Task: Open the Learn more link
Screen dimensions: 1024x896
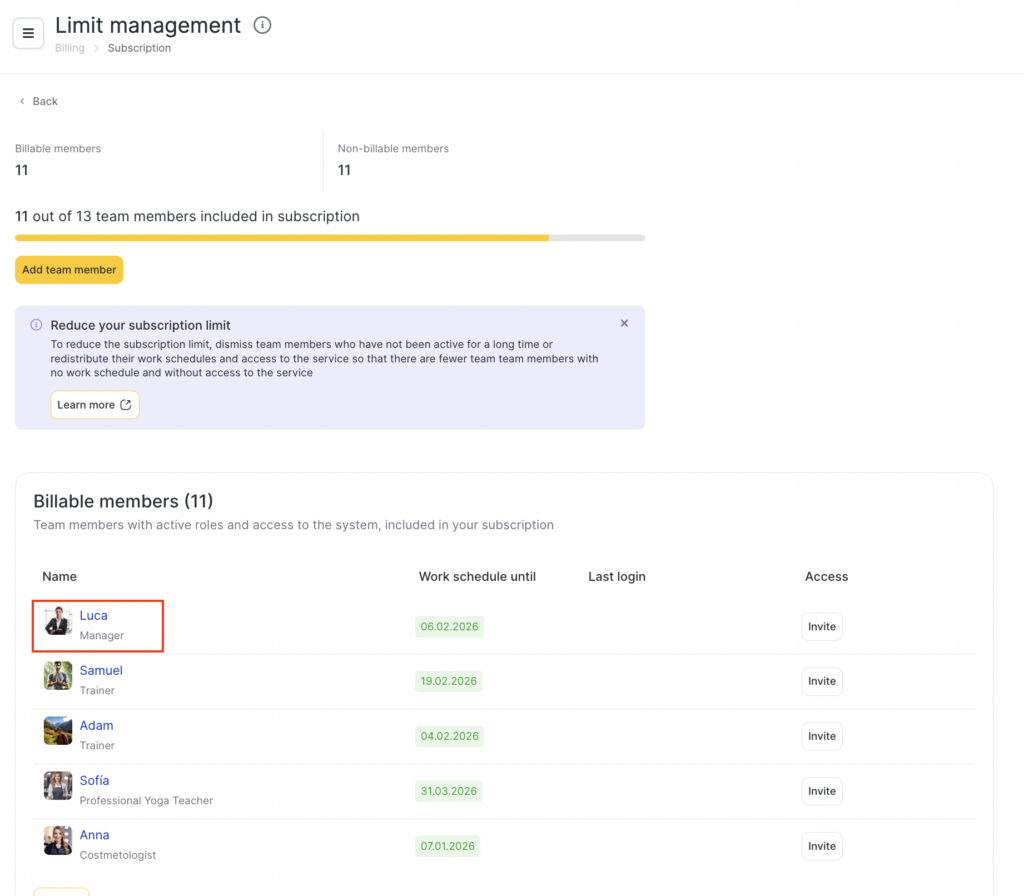Action: pyautogui.click(x=94, y=405)
